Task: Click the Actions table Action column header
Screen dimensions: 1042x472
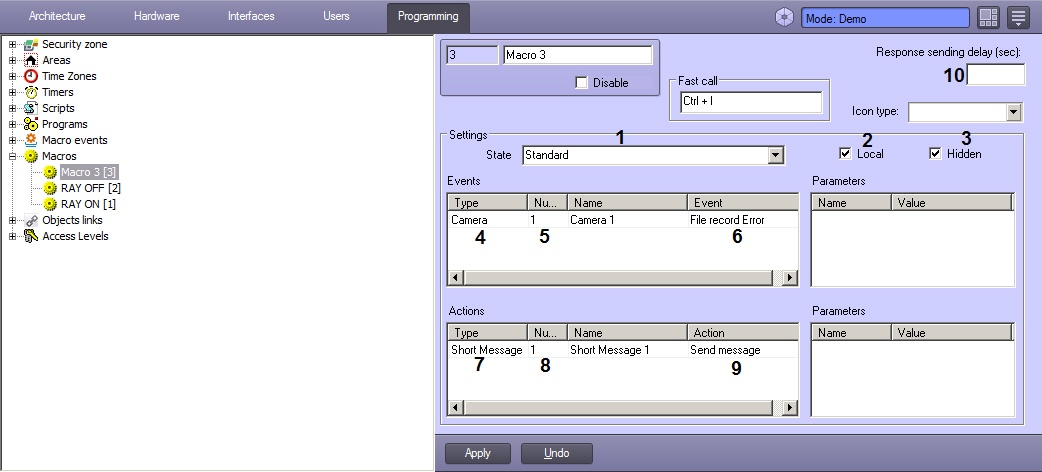Action: point(743,333)
